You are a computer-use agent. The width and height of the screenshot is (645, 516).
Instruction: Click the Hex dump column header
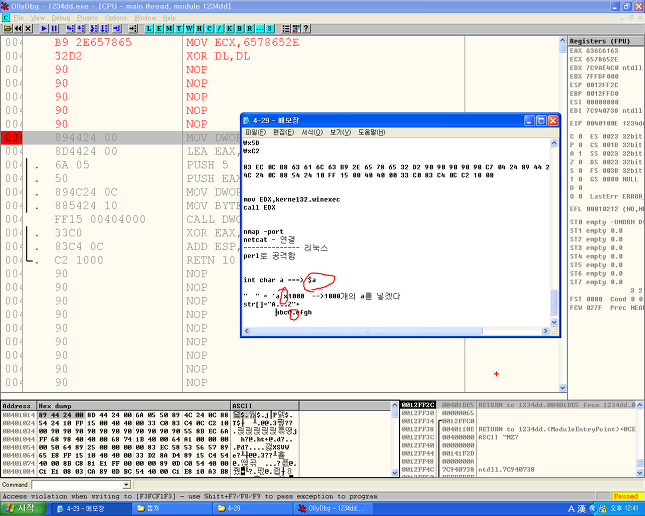point(134,406)
